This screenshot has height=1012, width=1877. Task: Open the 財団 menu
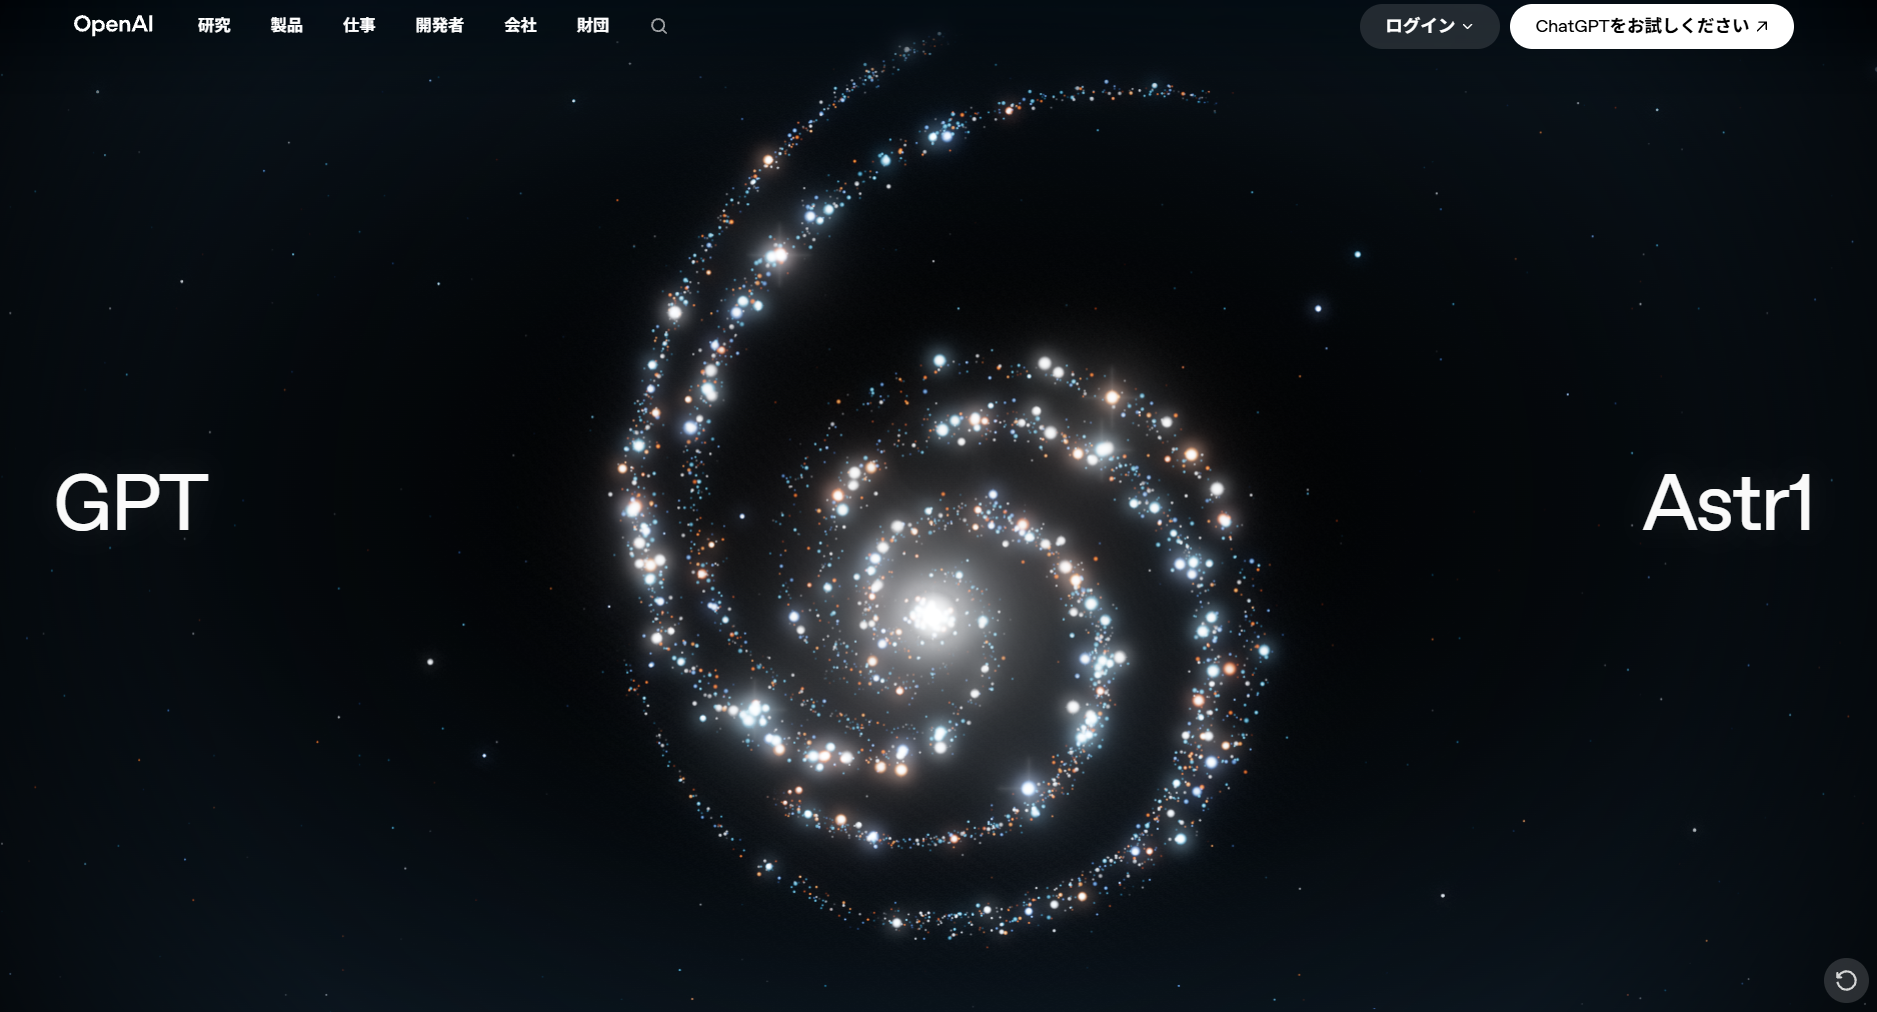[593, 26]
